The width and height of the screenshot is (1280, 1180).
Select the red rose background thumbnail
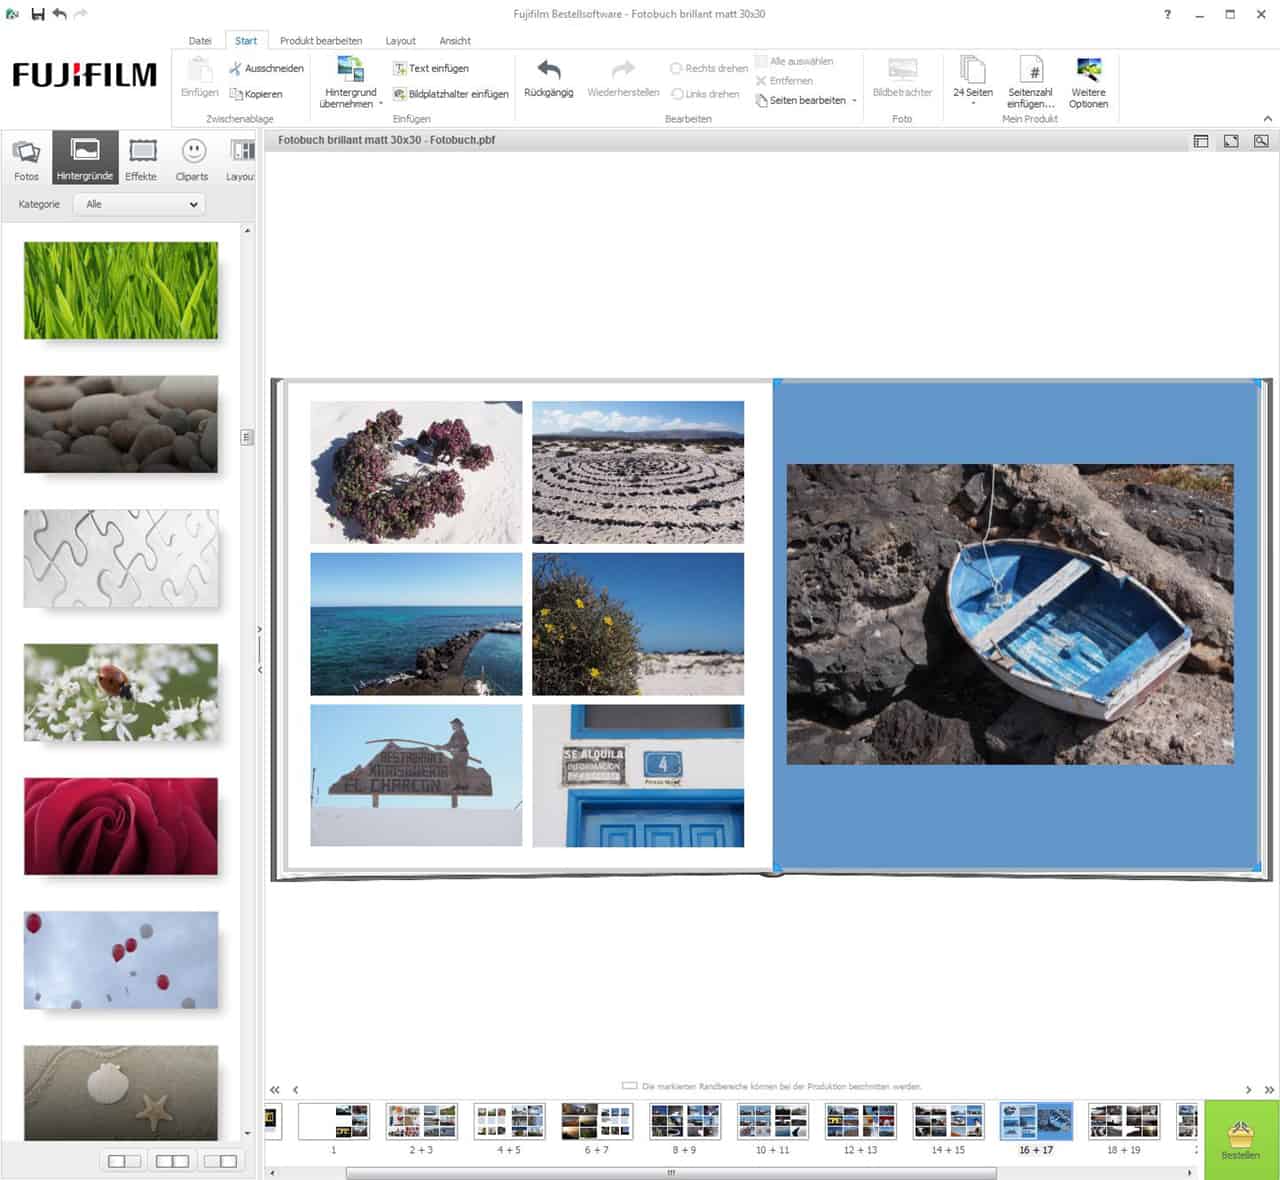pos(121,826)
